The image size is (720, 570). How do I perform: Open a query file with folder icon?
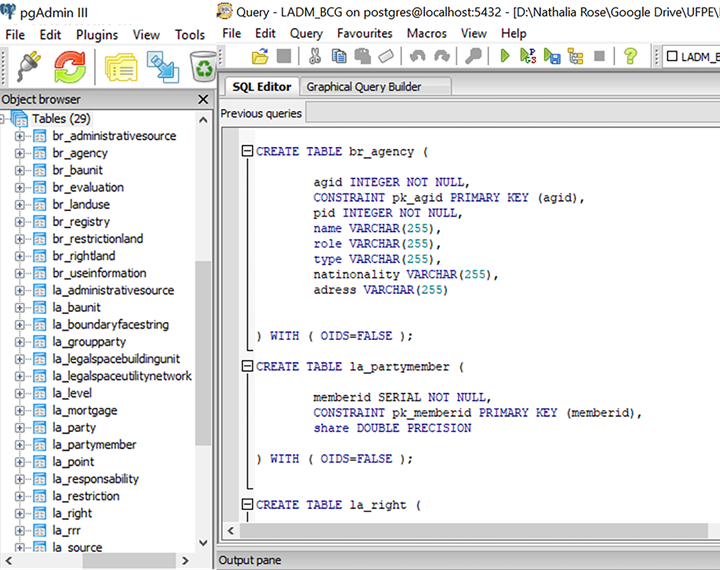click(260, 57)
